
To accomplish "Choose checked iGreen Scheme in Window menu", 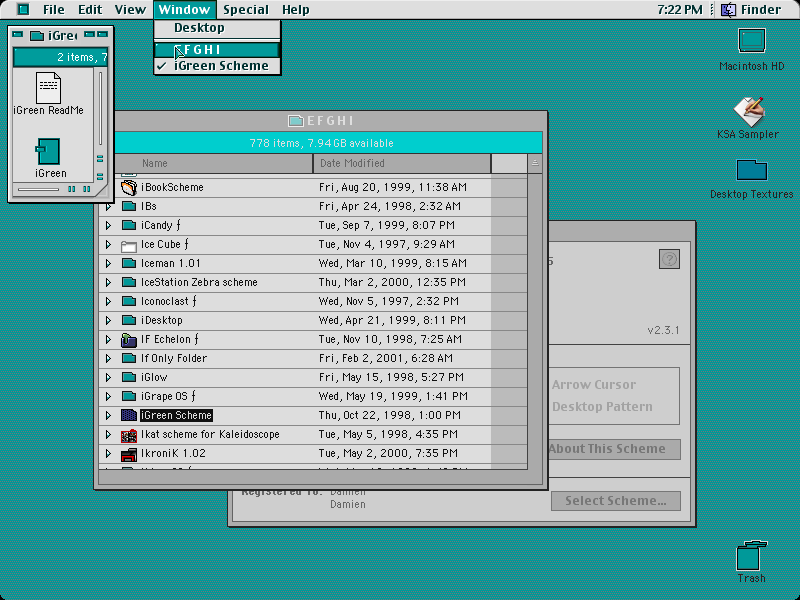I will pos(217,66).
